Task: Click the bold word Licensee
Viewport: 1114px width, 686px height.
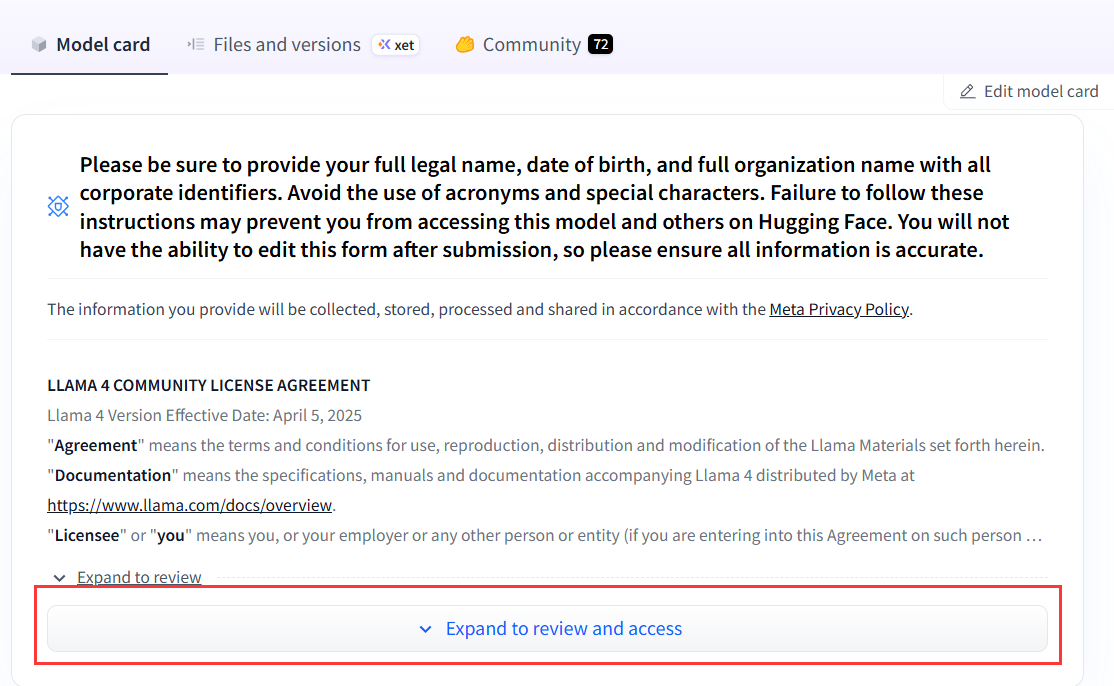Action: coord(87,535)
